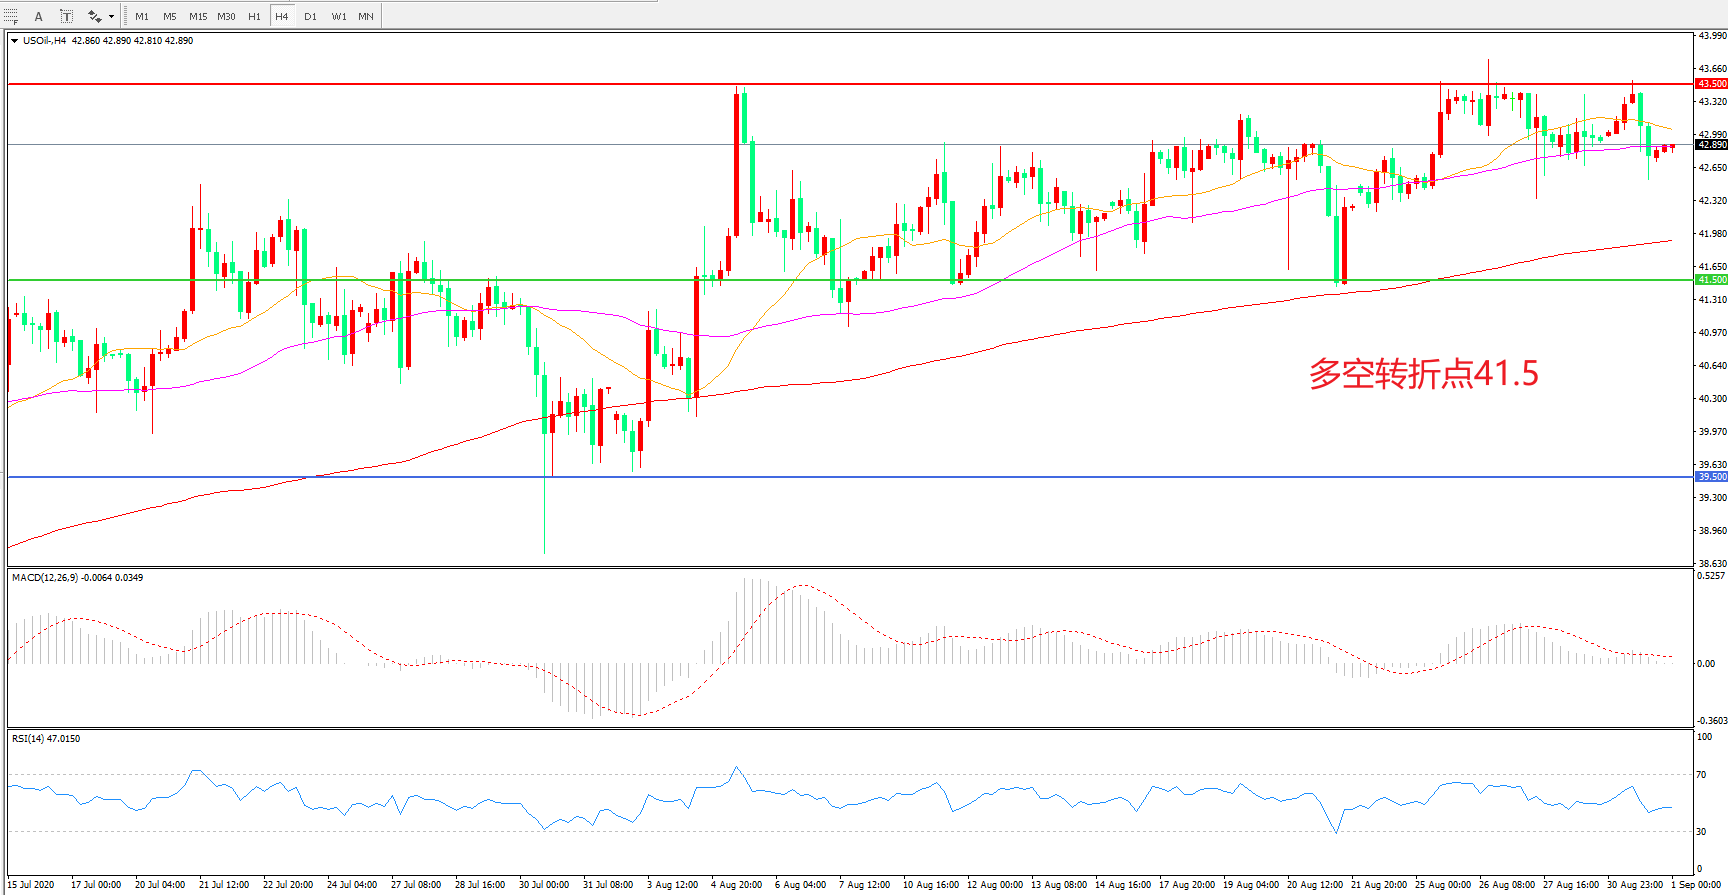1728x895 pixels.
Task: Select the M30 timeframe button
Action: pyautogui.click(x=227, y=16)
